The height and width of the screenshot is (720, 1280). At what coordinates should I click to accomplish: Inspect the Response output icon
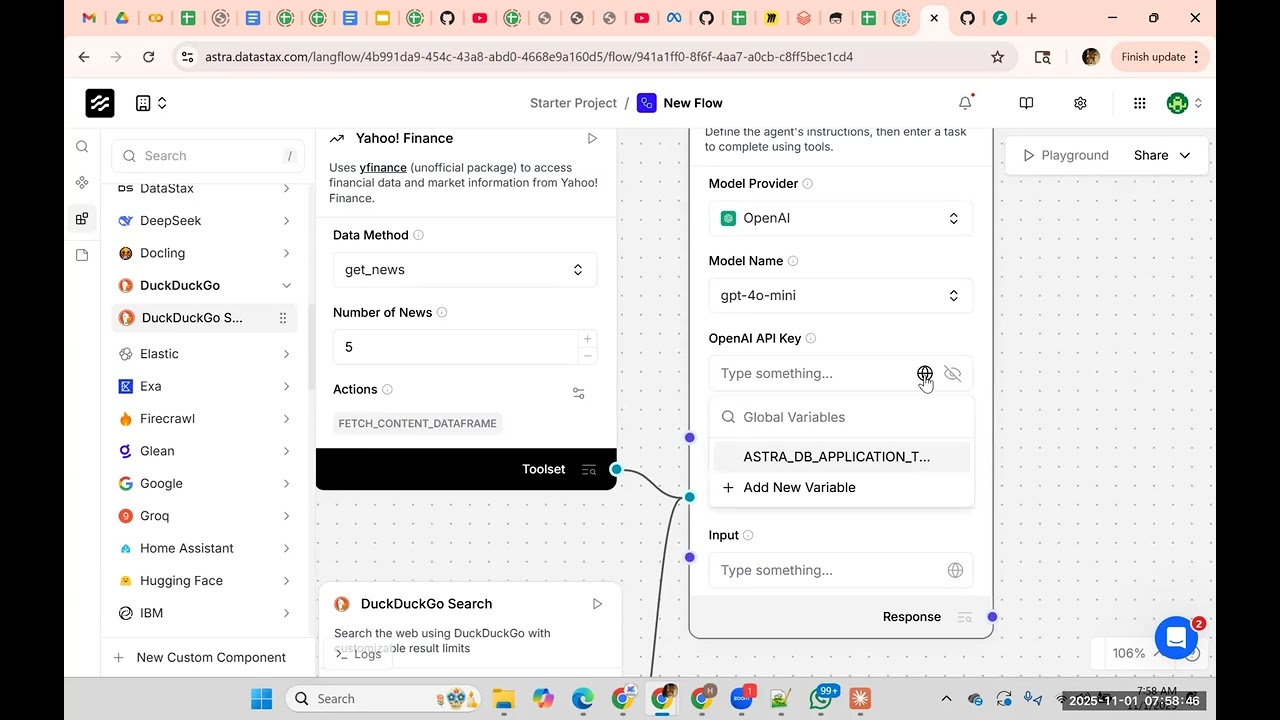coord(964,617)
